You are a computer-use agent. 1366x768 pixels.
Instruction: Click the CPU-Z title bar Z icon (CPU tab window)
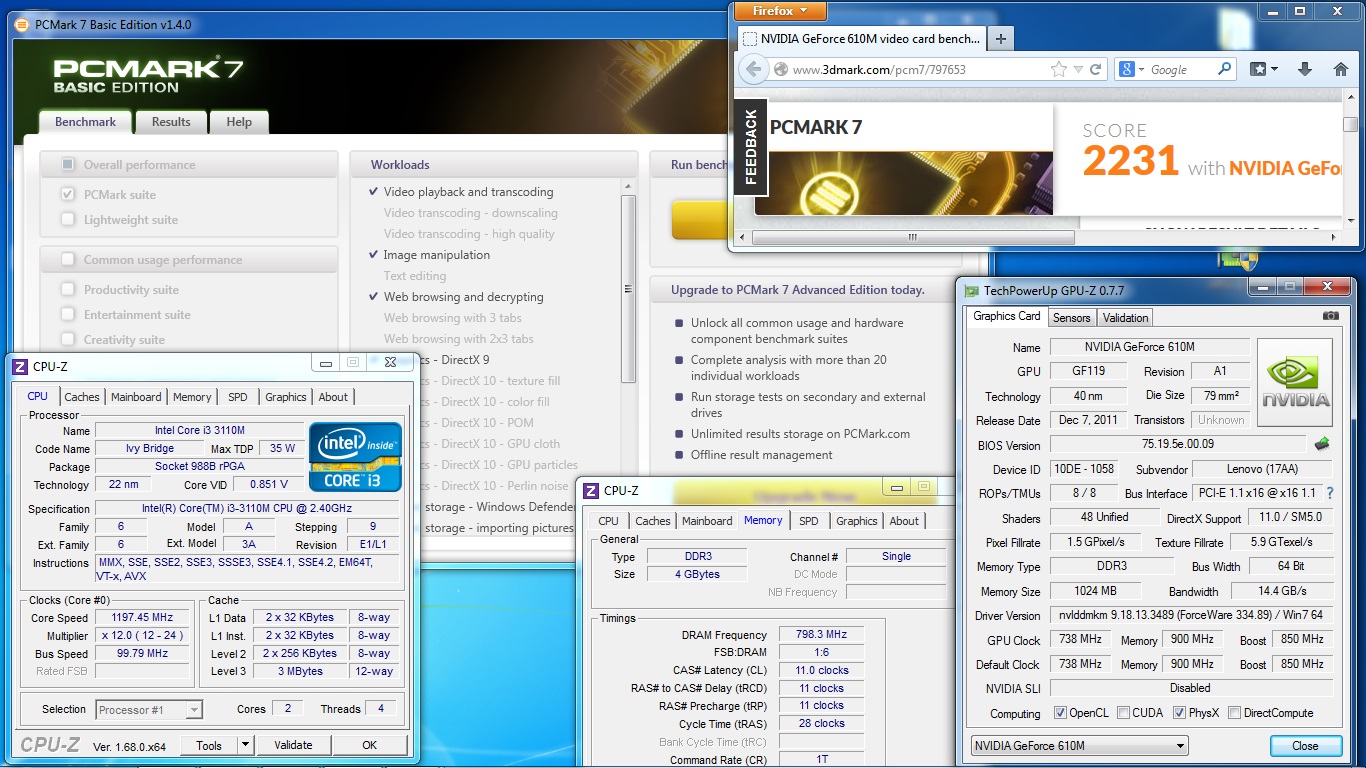20,366
